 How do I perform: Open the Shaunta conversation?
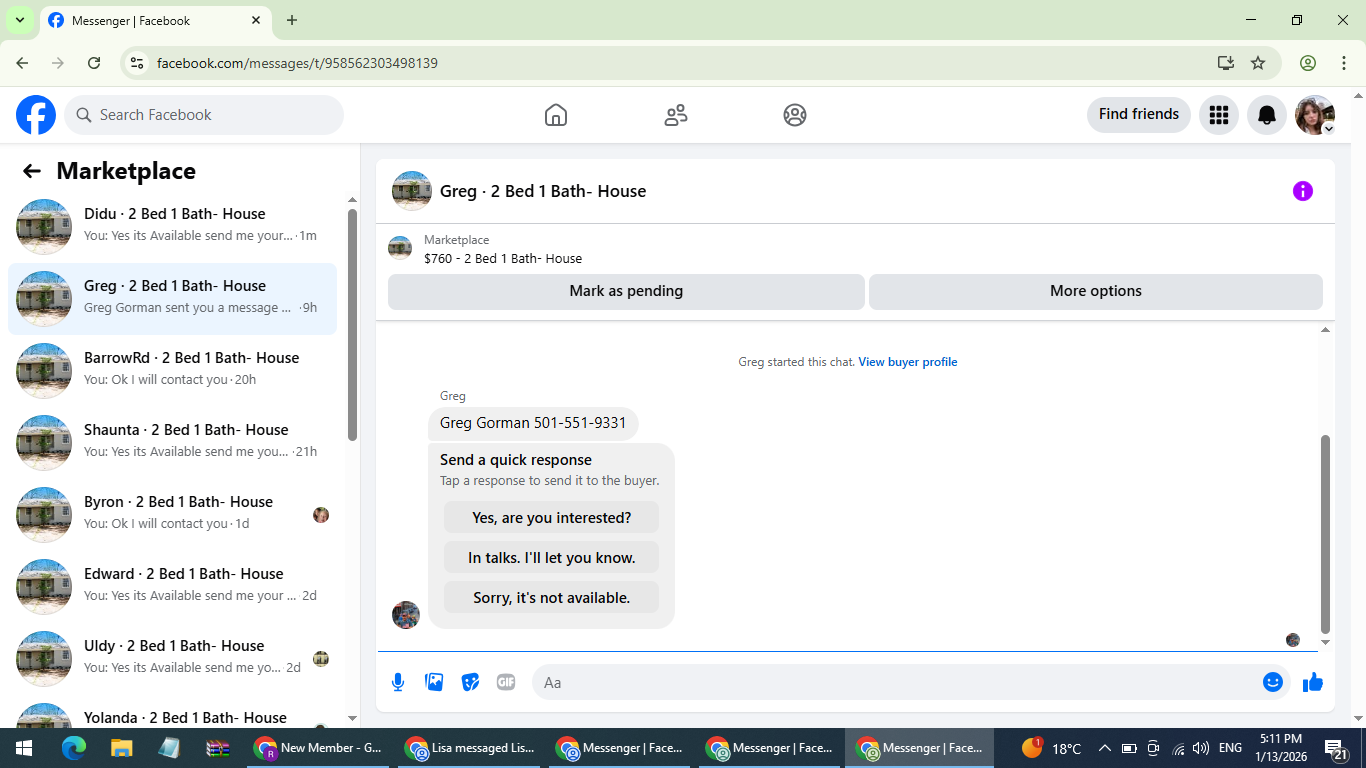pyautogui.click(x=172, y=443)
